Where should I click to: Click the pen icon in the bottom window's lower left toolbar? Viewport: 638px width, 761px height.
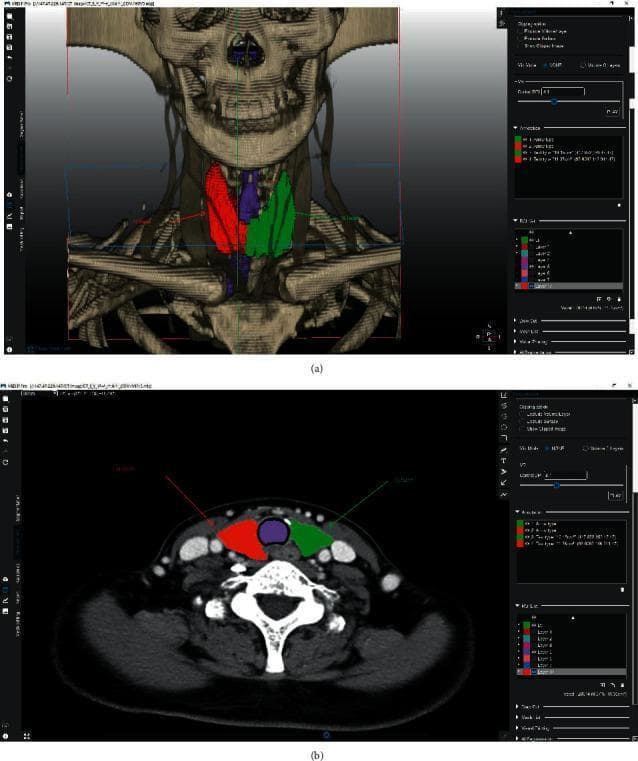tap(5, 599)
